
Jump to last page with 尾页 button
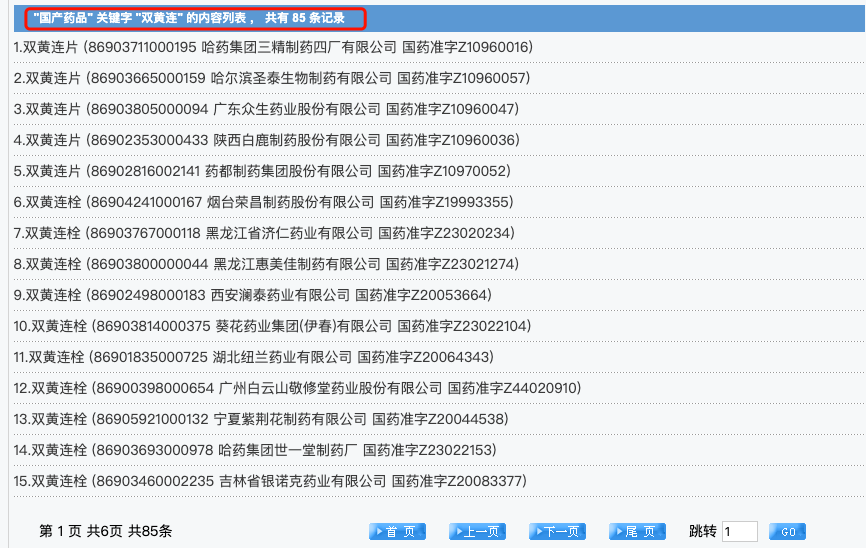pos(638,532)
